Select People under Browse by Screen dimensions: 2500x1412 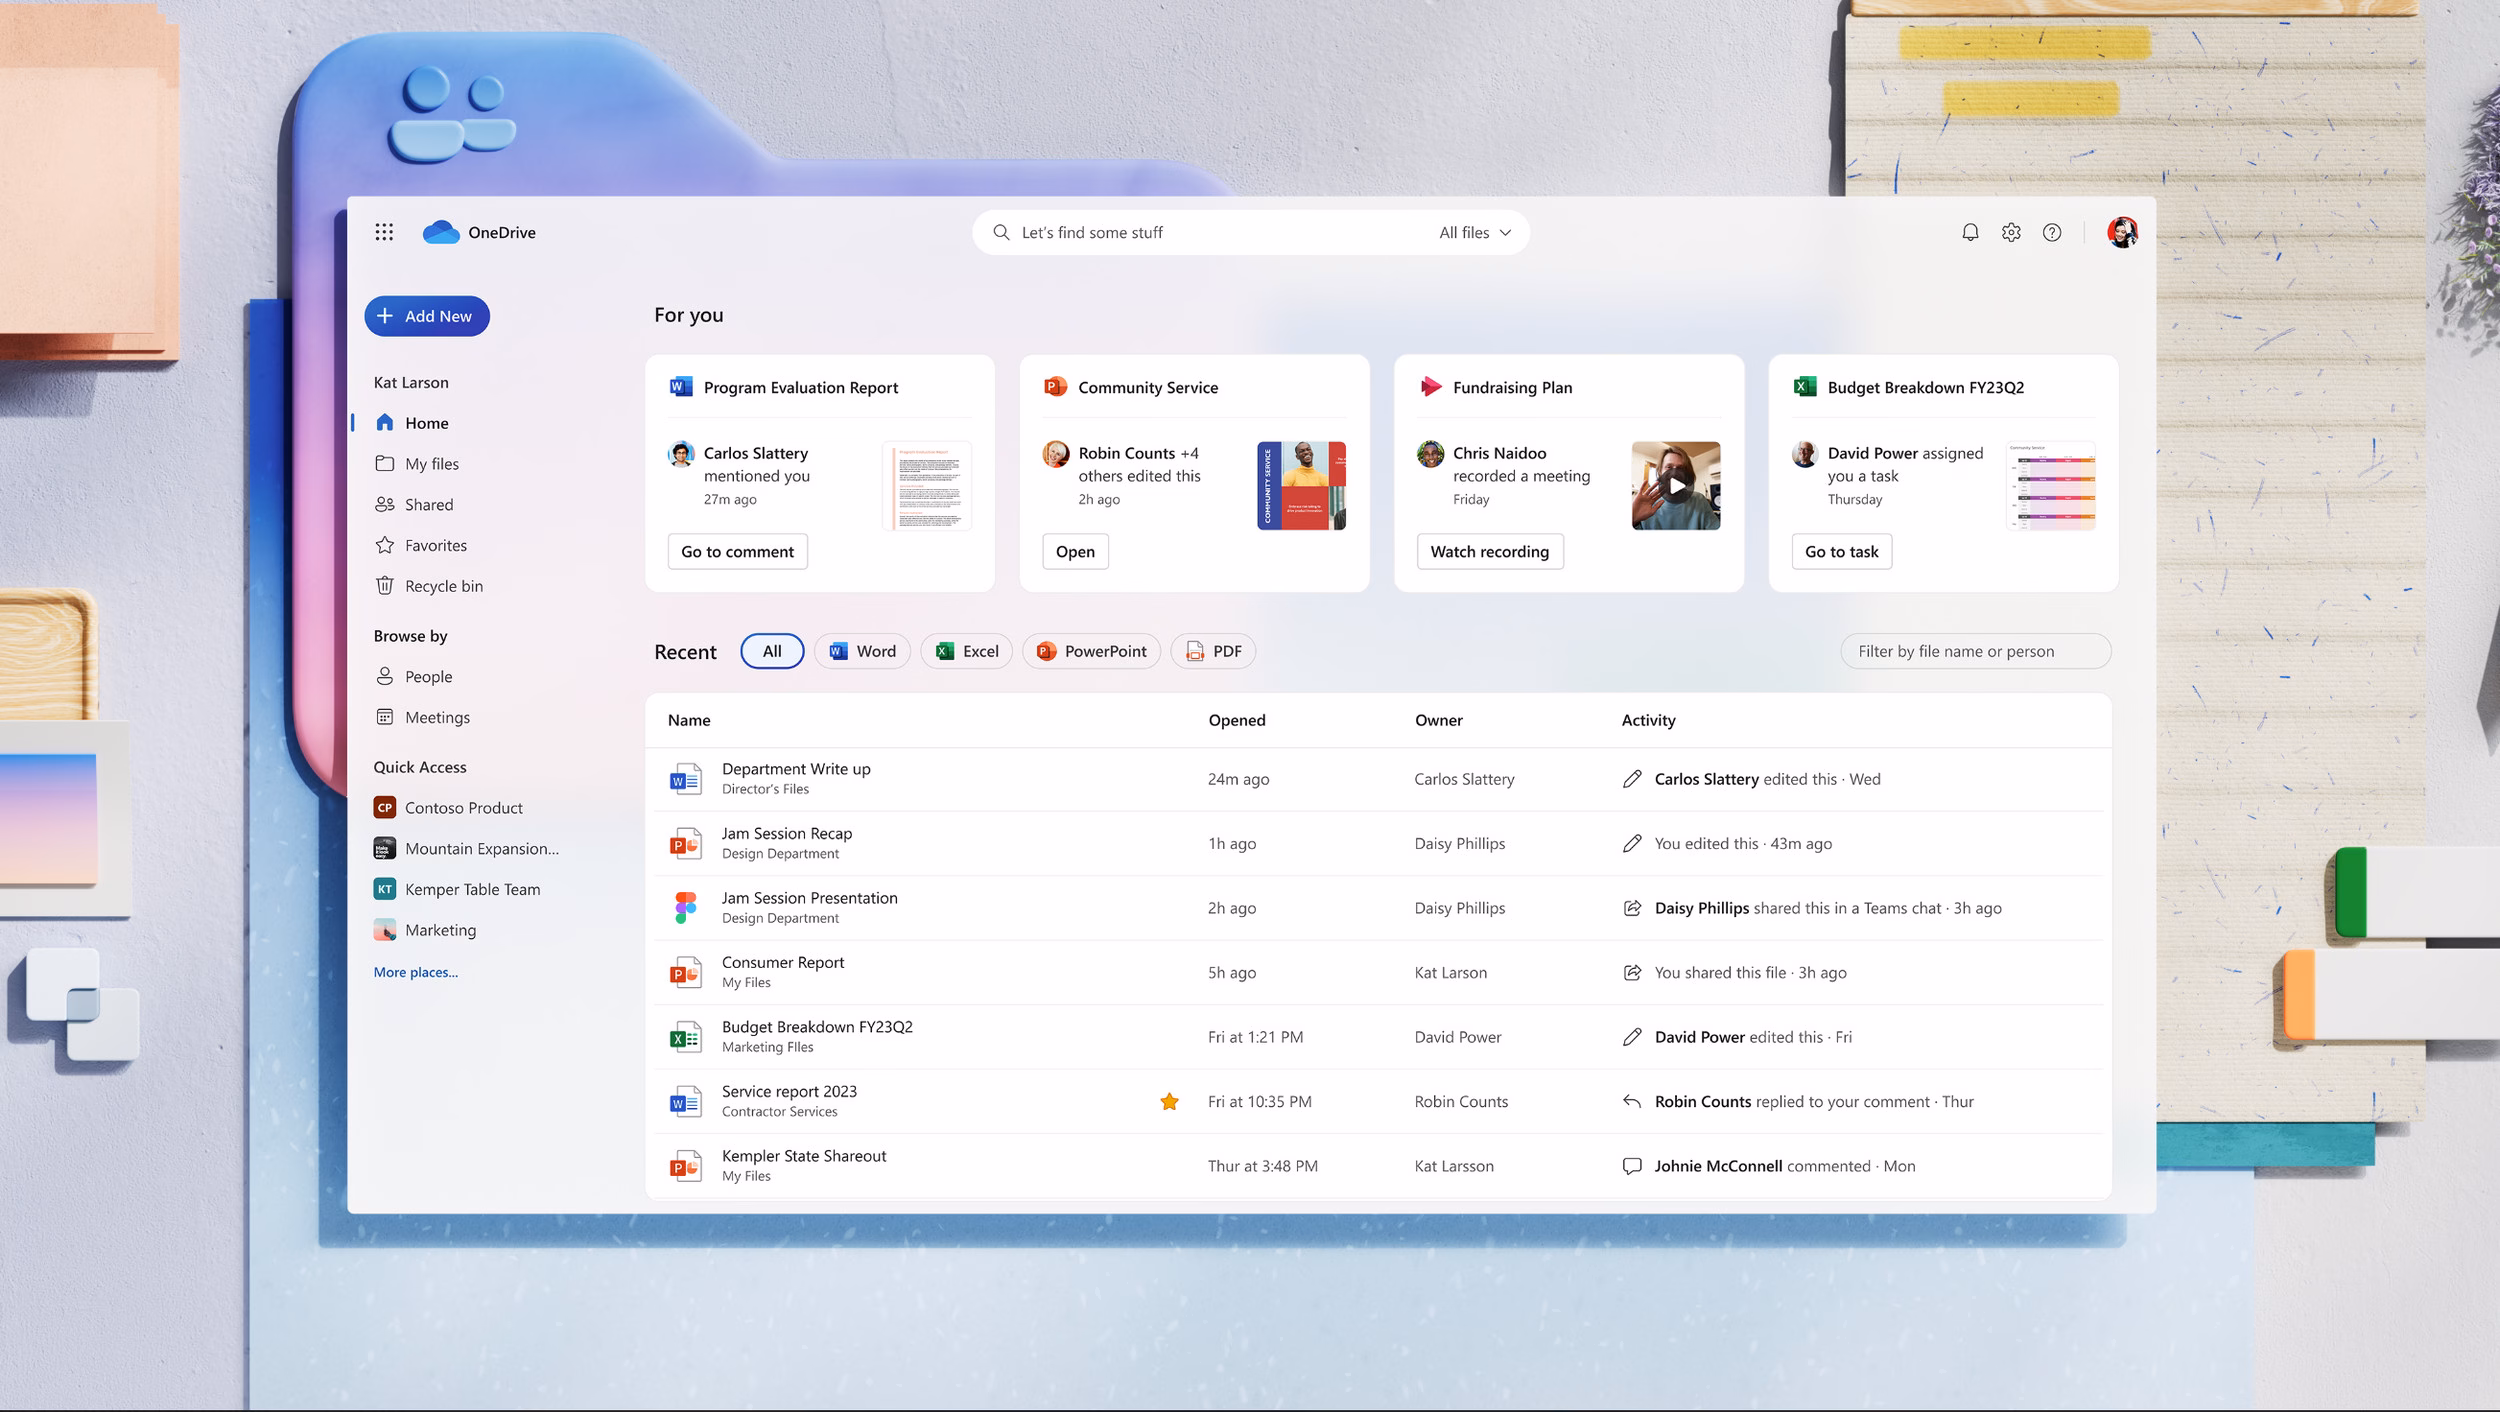tap(428, 676)
